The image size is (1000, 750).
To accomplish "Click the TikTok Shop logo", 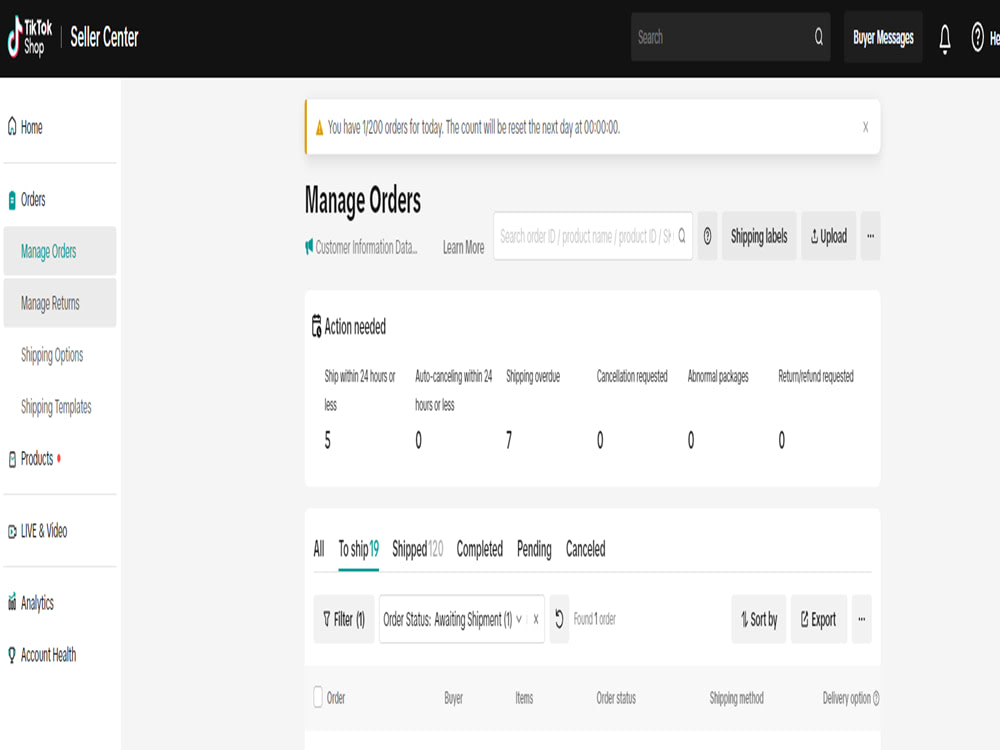I will coord(29,37).
